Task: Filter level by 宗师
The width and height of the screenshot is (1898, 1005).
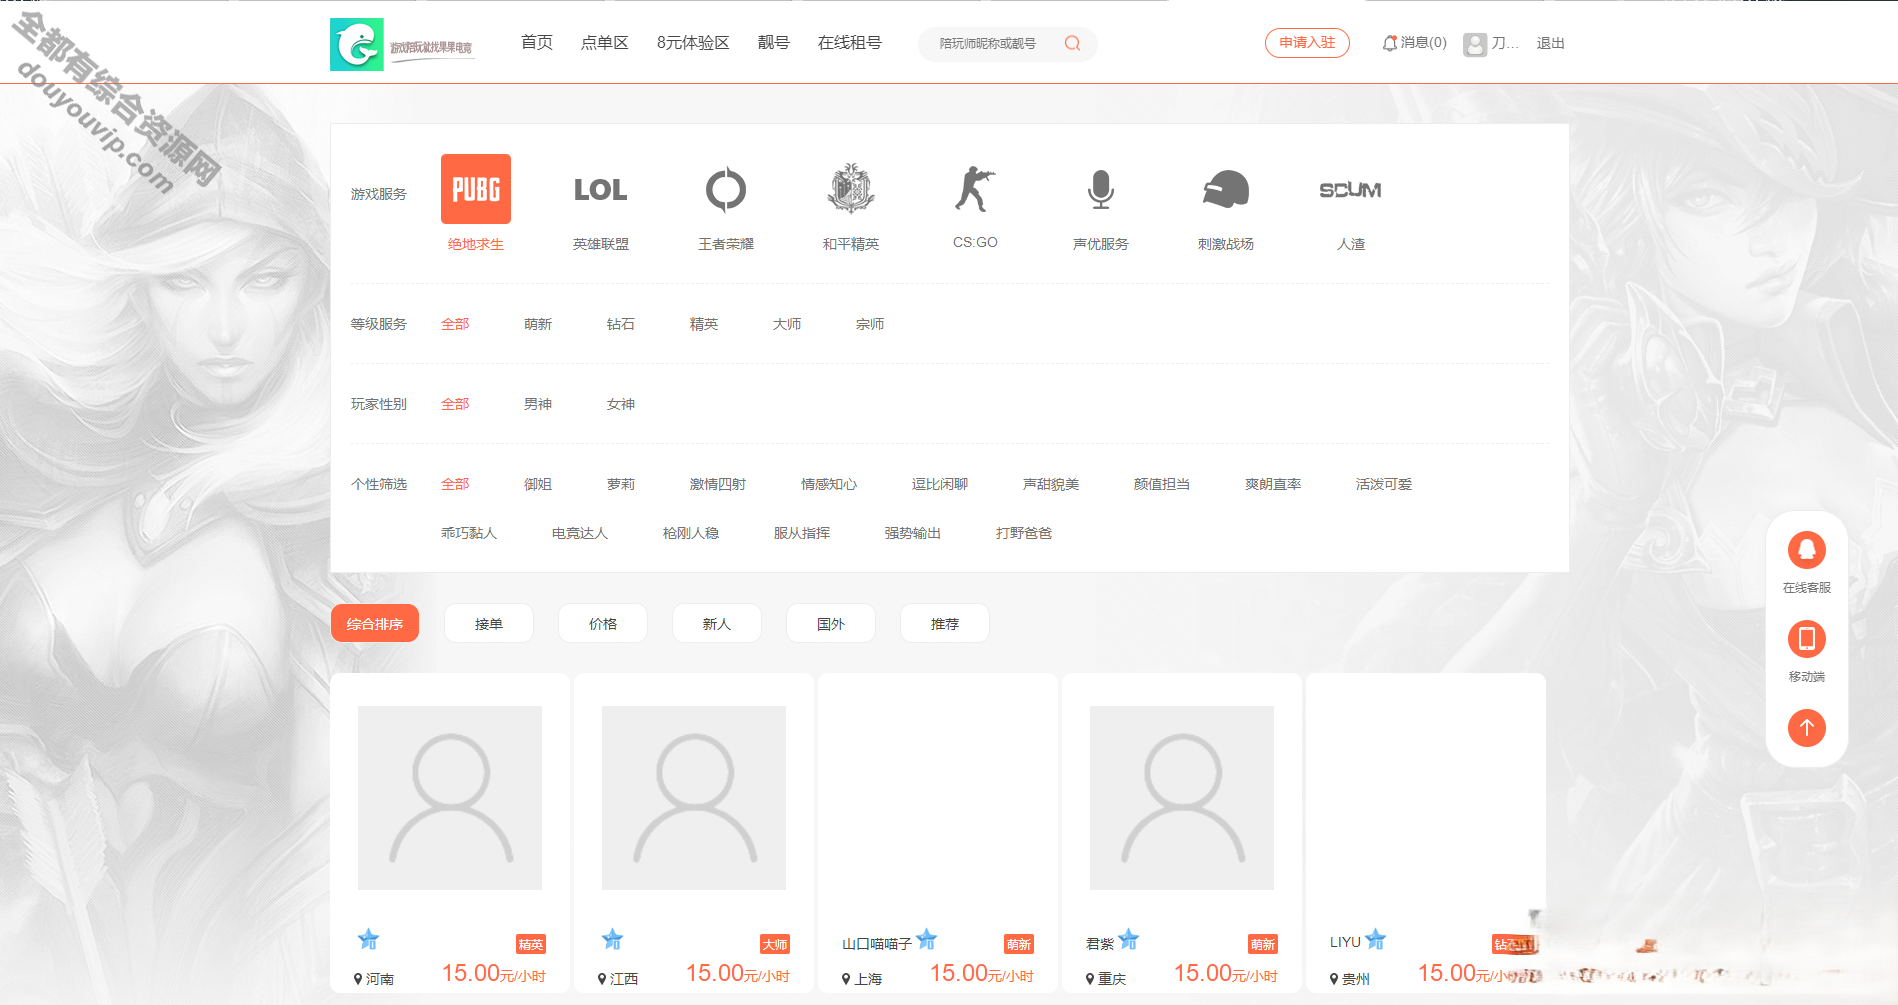Action: 870,324
